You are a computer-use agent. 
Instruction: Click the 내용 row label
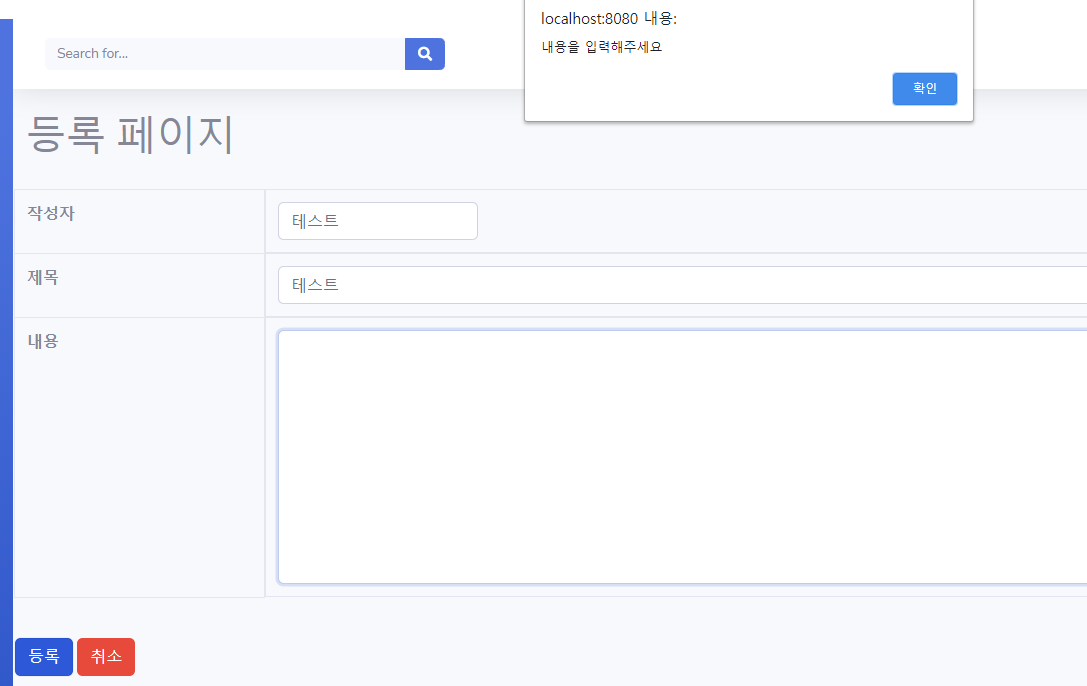43,341
